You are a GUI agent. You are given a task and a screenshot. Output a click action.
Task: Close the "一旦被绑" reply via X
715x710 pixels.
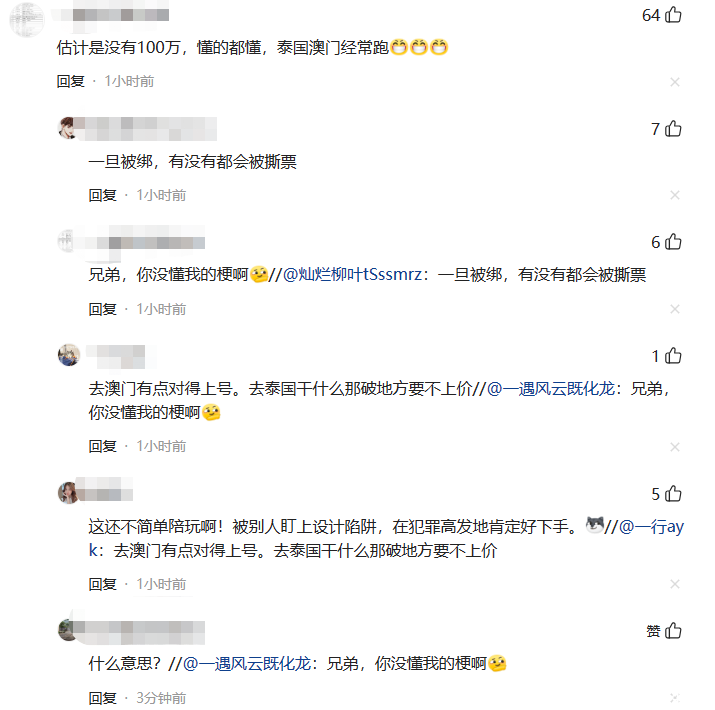[675, 196]
